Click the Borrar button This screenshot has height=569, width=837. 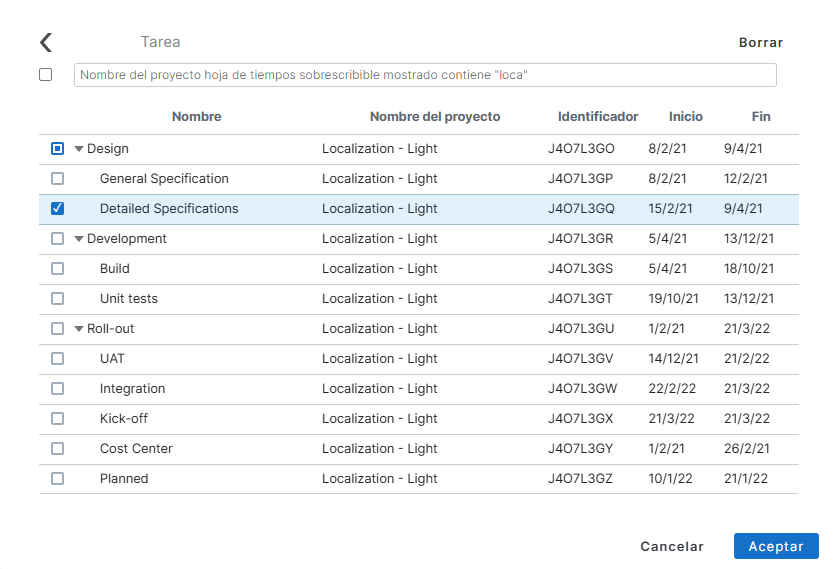(760, 43)
